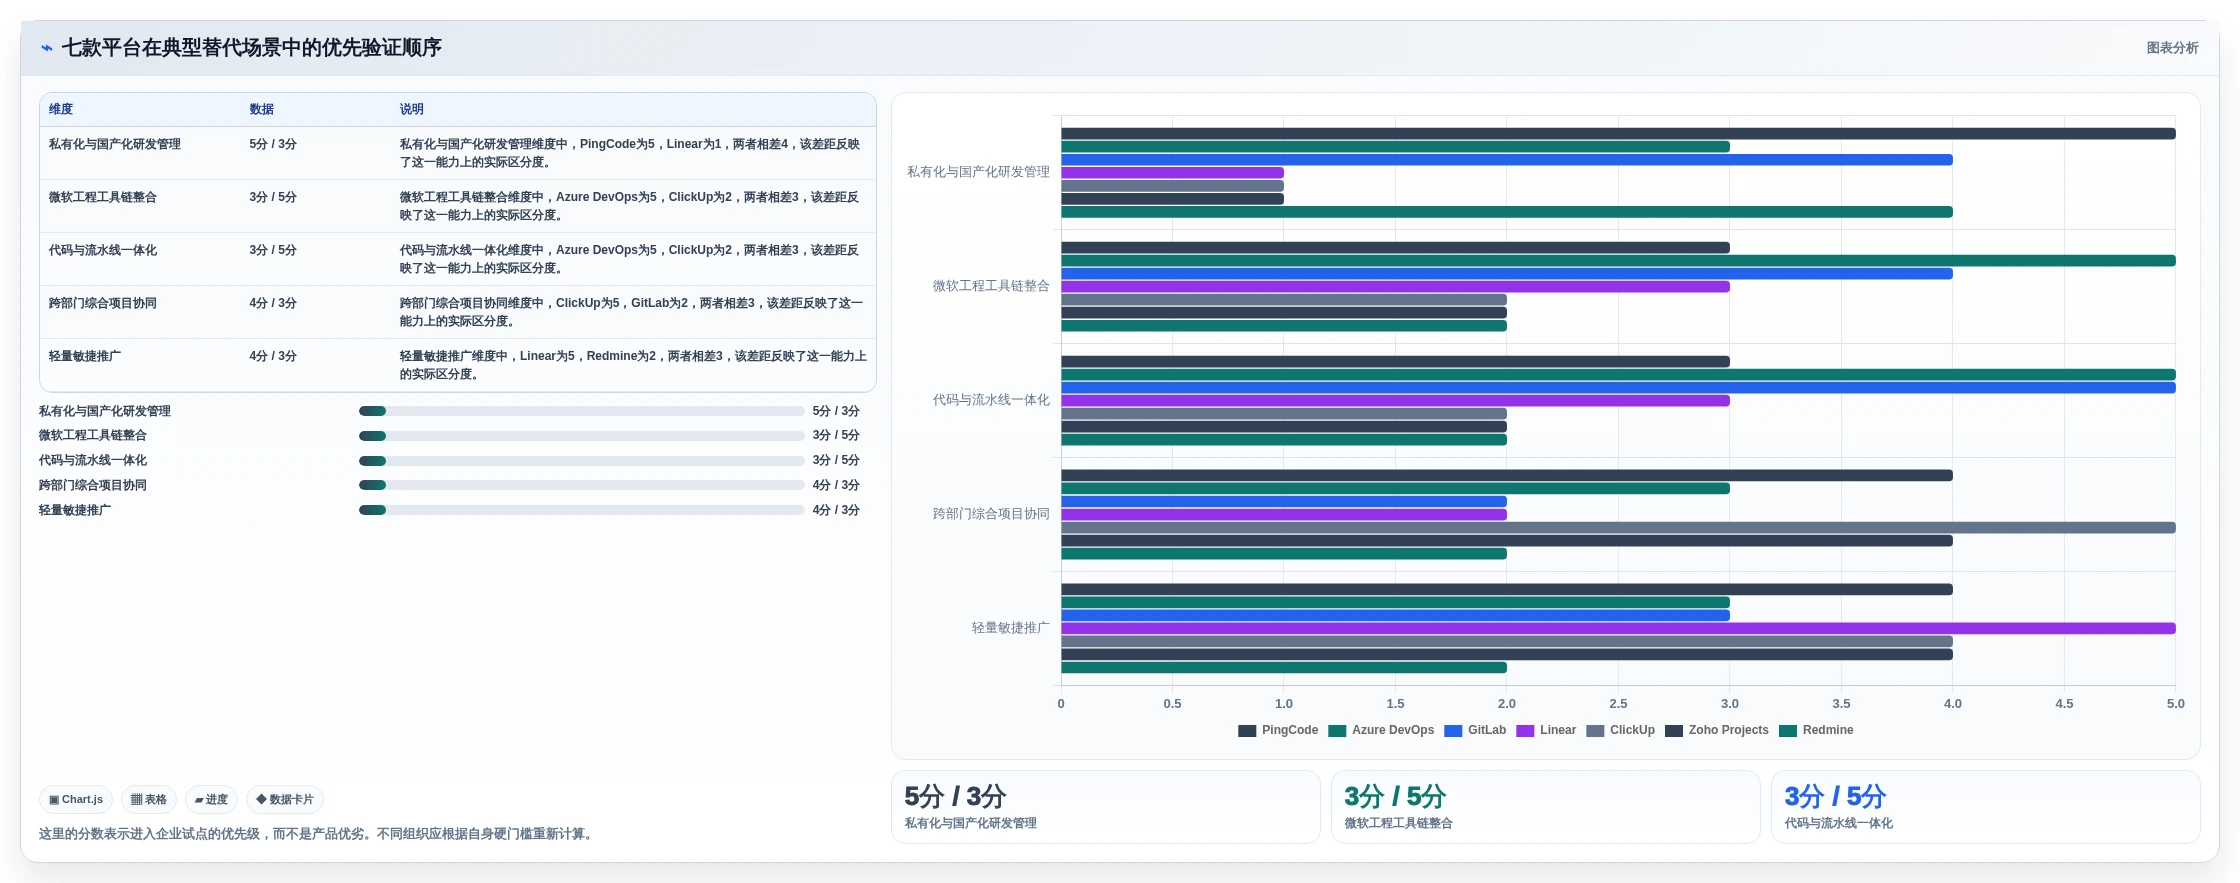
Task: Click the blue GitLab bar in 代码与流水线一体化 group
Action: [1618, 388]
